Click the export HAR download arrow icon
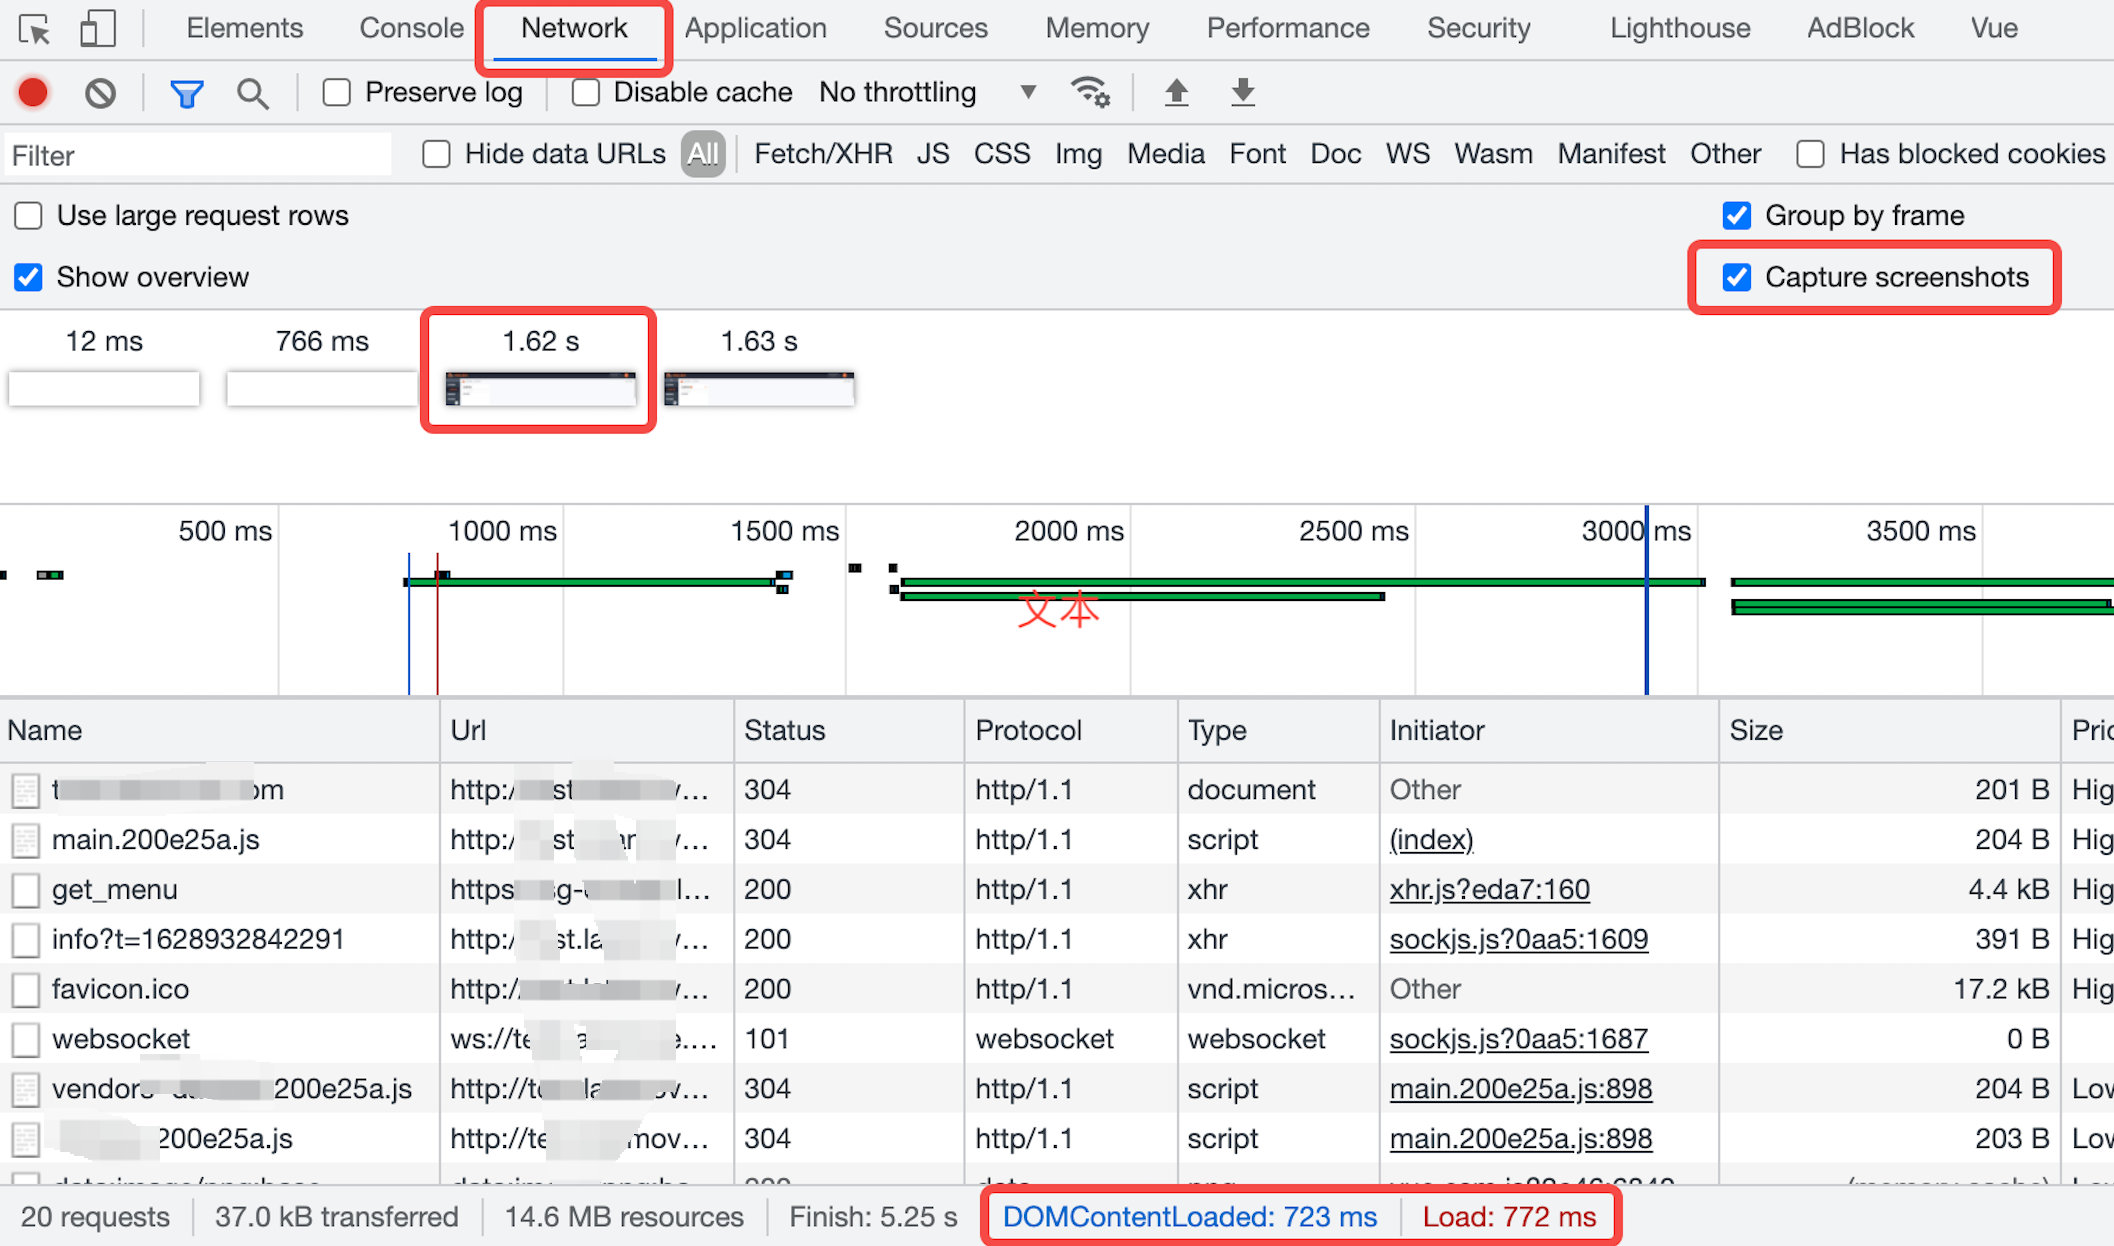 pos(1242,93)
